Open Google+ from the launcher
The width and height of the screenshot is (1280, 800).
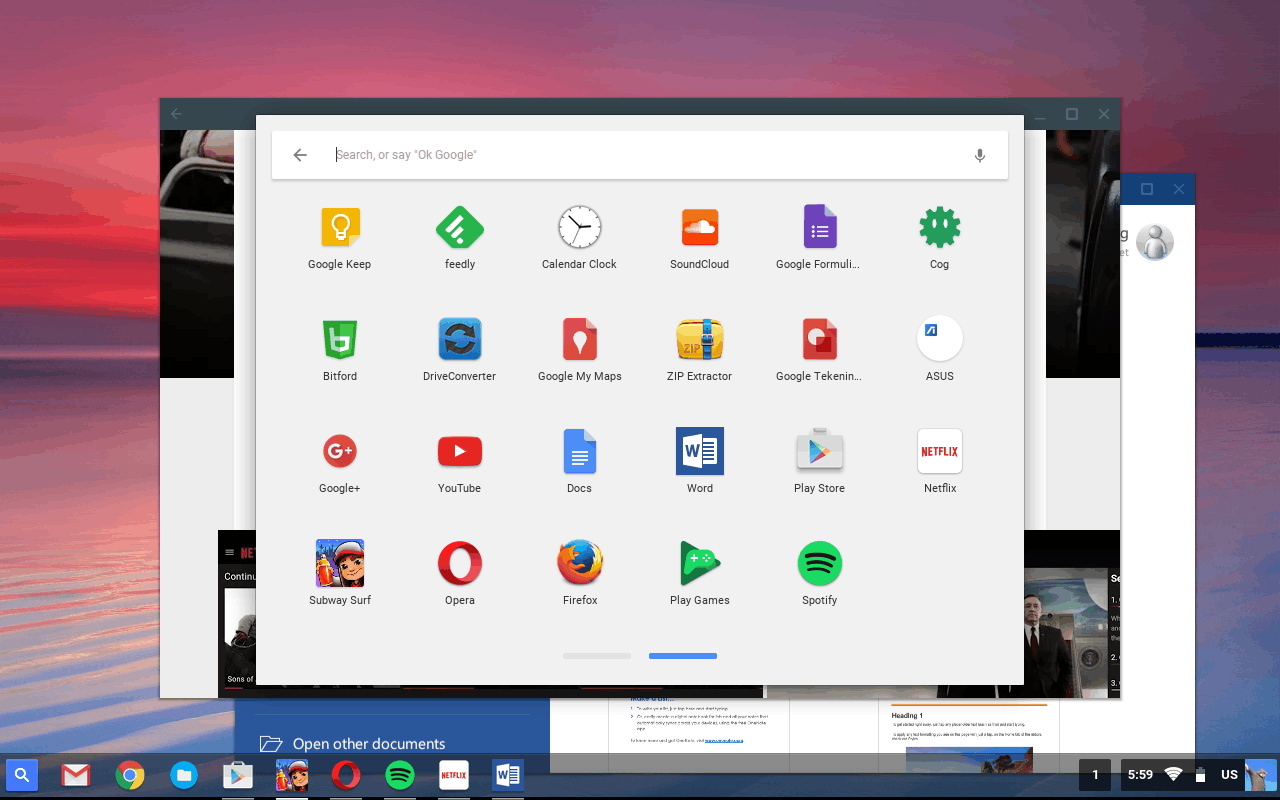click(x=340, y=452)
